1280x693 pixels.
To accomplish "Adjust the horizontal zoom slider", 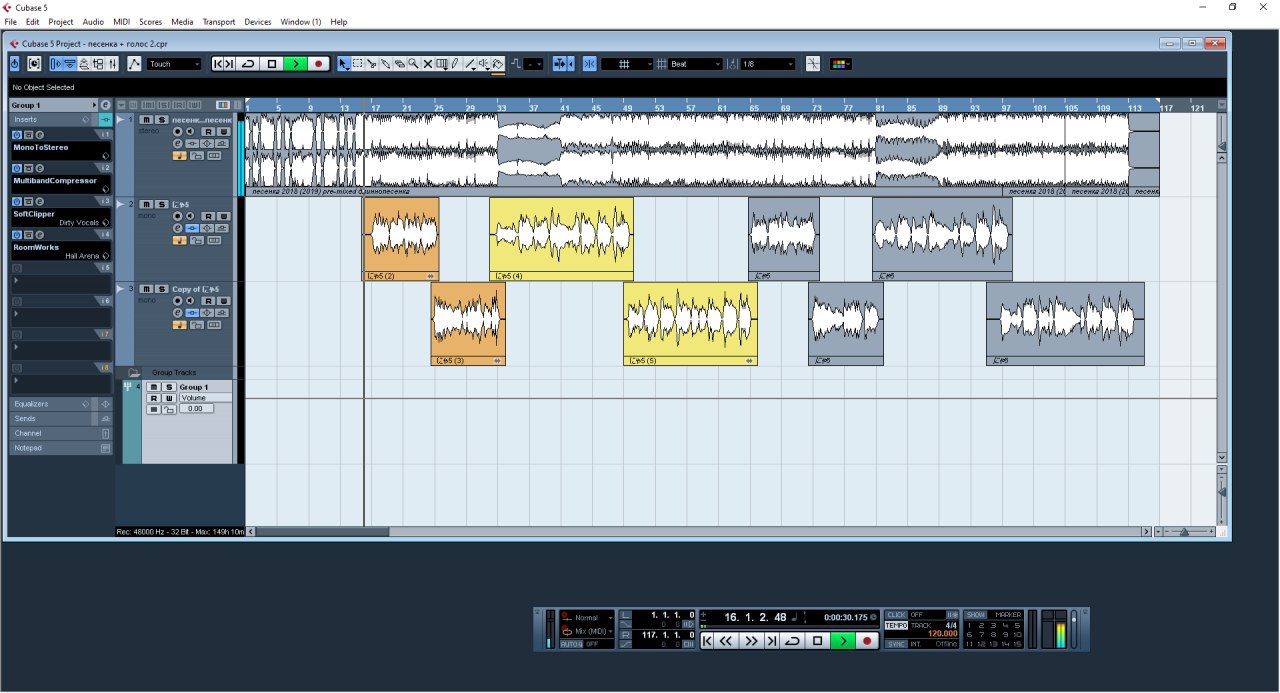I will [1184, 532].
